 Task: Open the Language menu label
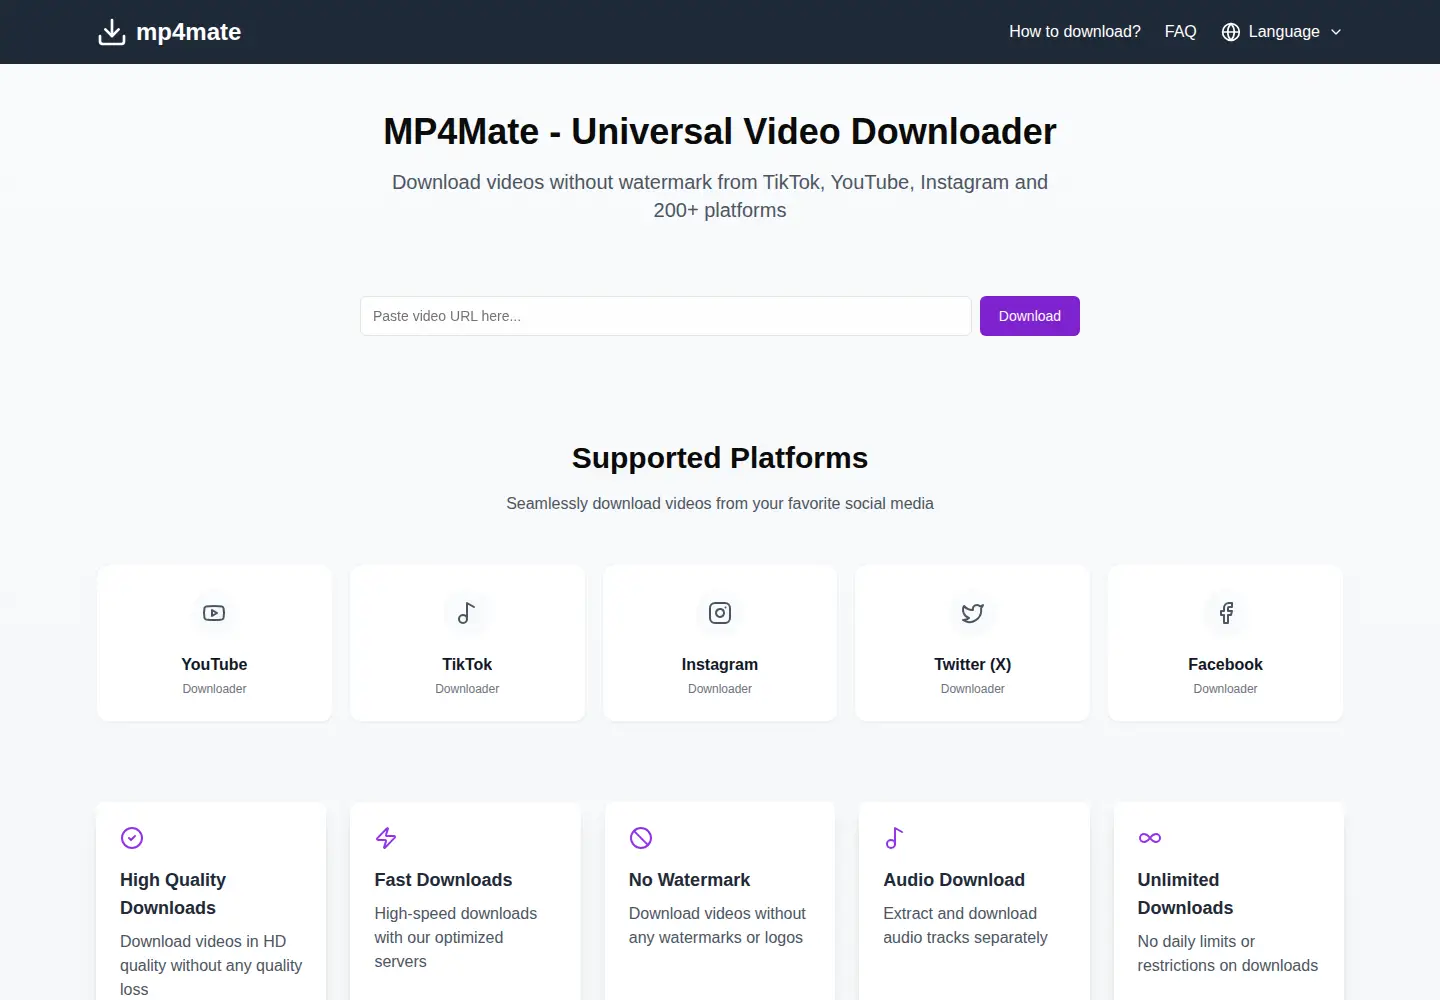tap(1284, 32)
